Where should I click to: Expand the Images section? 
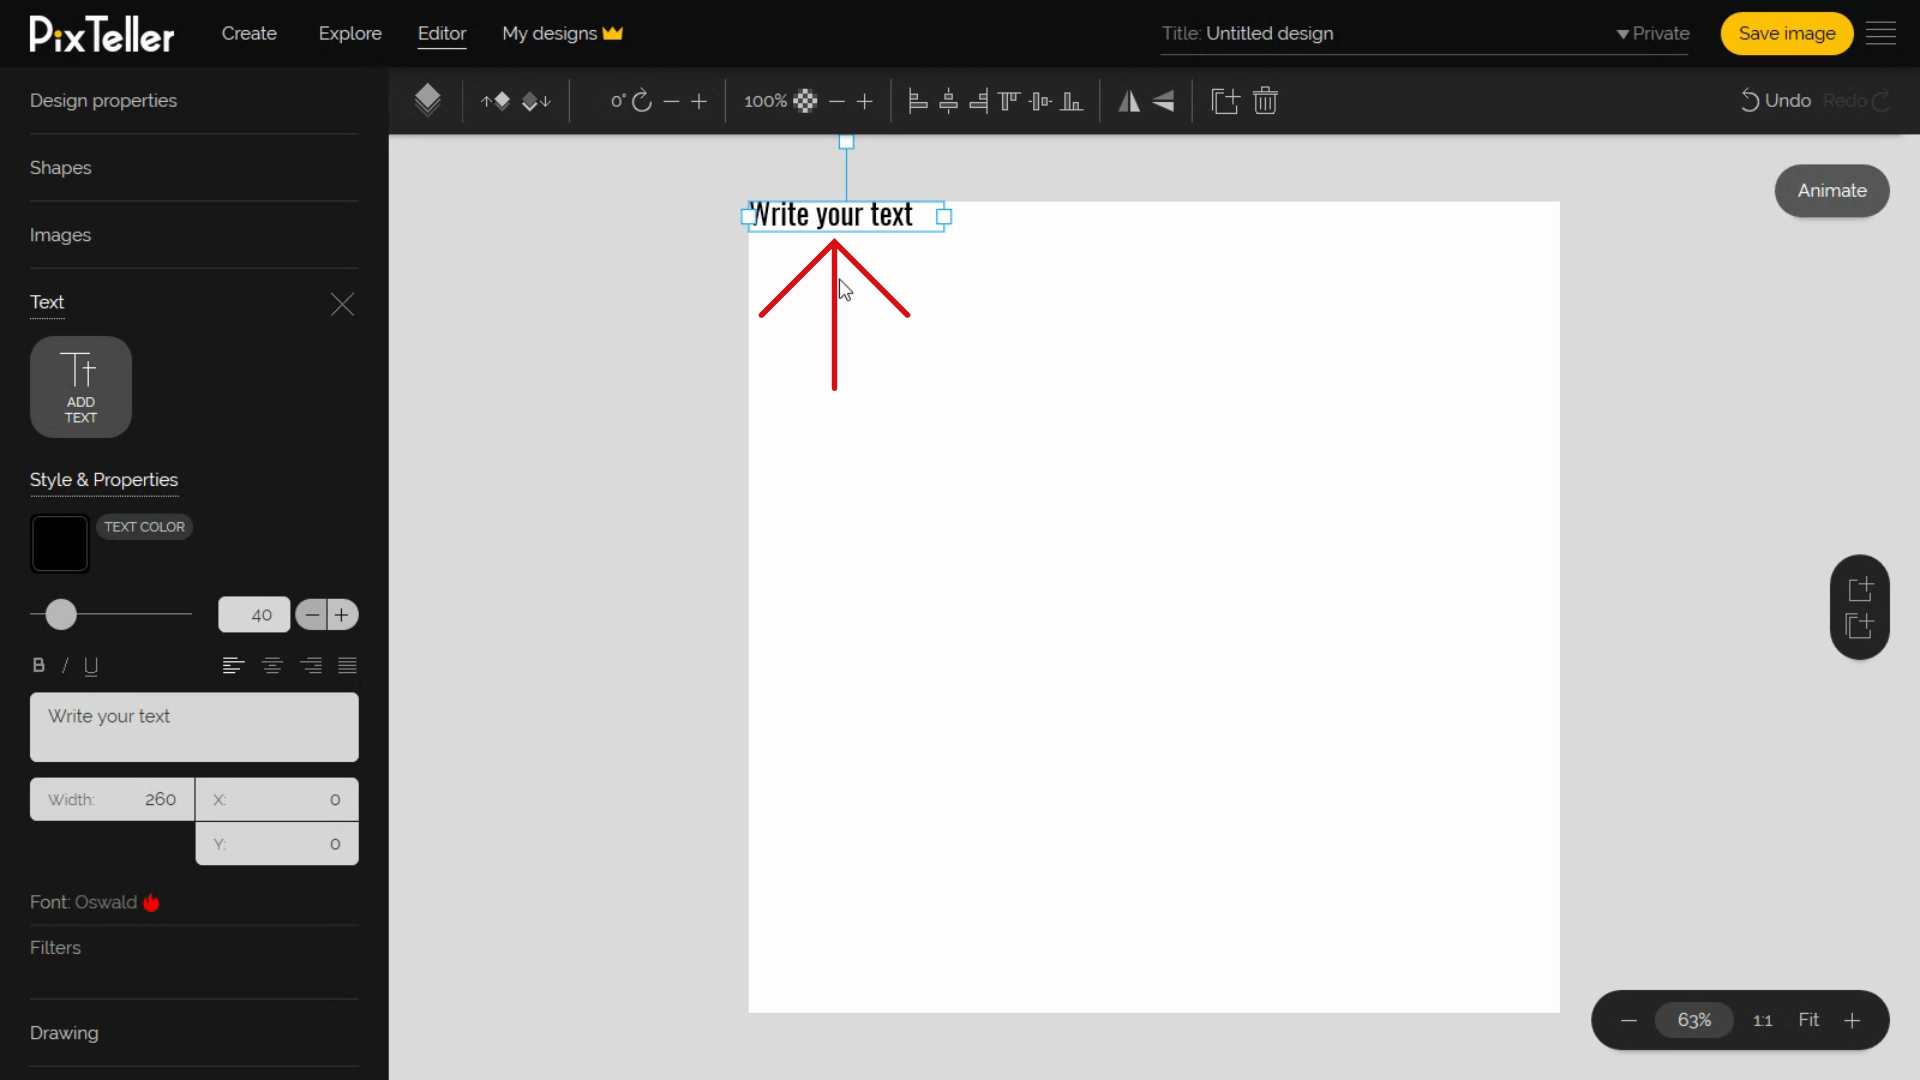(x=61, y=235)
